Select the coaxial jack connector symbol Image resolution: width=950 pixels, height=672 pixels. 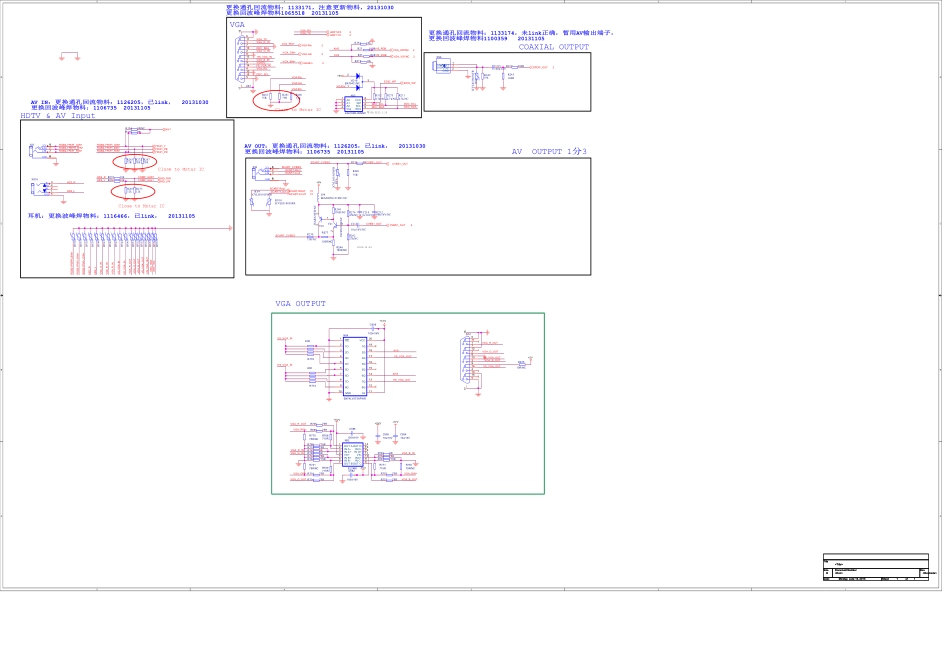point(443,66)
